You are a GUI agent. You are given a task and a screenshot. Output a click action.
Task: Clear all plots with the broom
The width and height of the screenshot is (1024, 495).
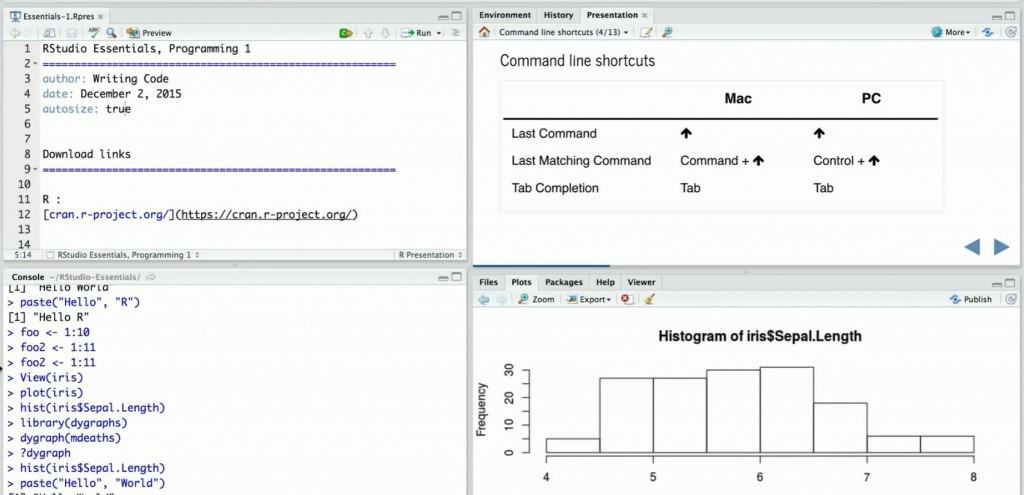click(649, 299)
